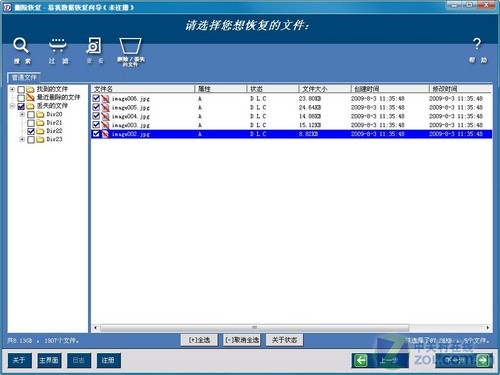The image size is (500, 375).
Task: Select the 普通文件 tab
Action: click(24, 78)
